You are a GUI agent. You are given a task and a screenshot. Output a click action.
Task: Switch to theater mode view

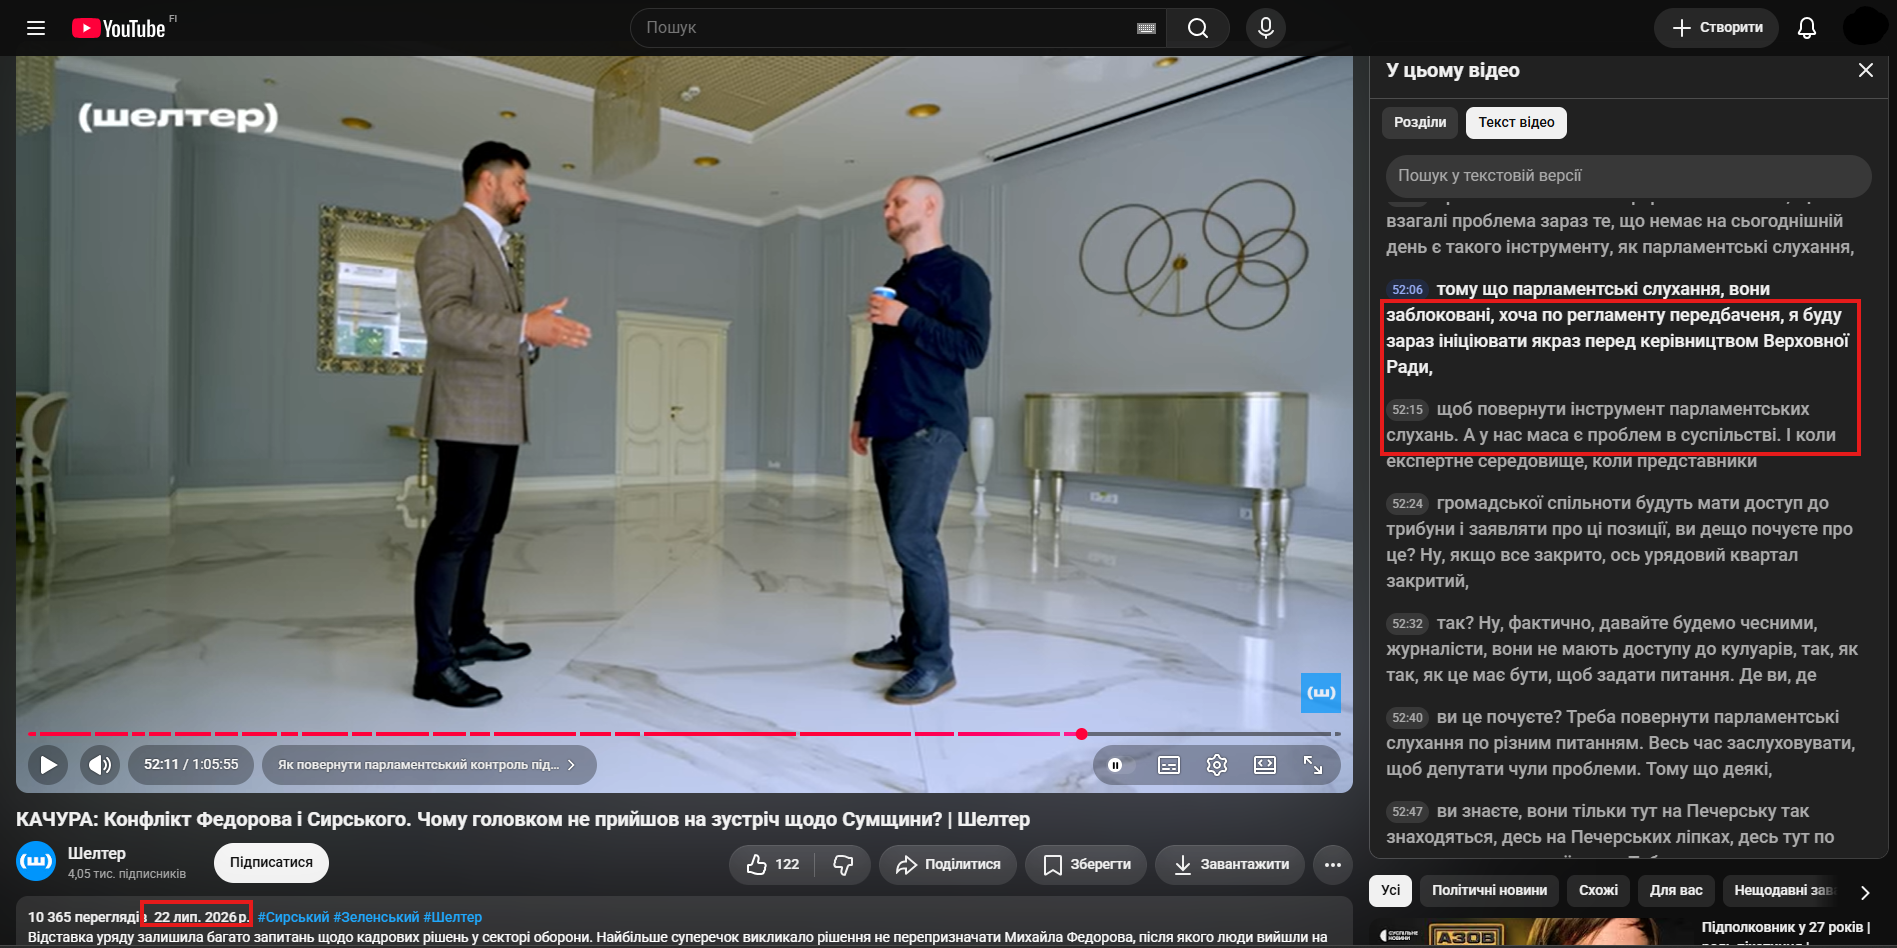click(1265, 765)
